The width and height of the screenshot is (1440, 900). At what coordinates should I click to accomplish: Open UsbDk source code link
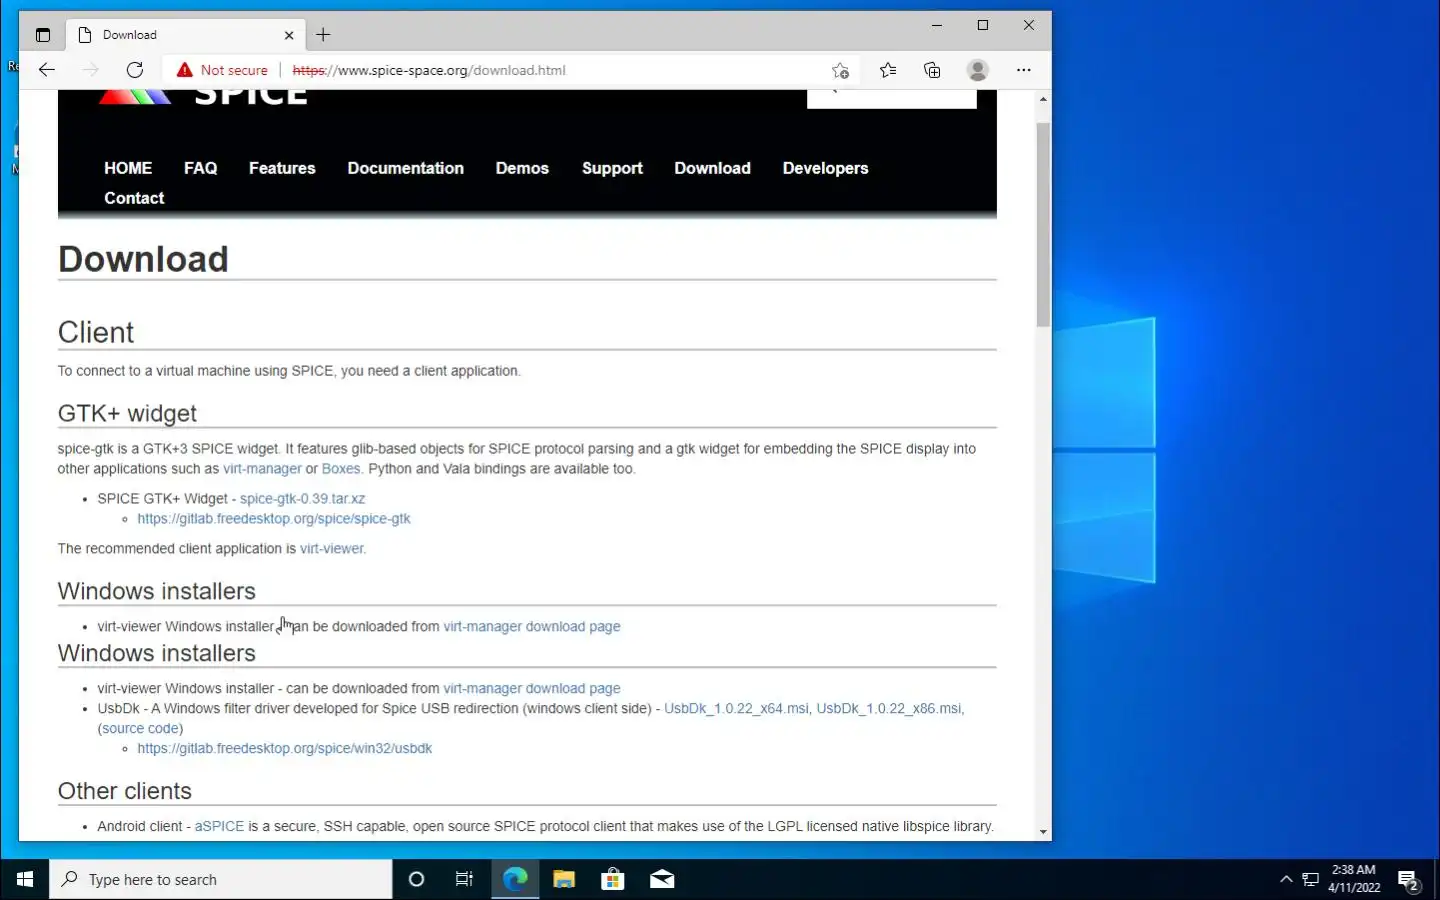pyautogui.click(x=140, y=729)
